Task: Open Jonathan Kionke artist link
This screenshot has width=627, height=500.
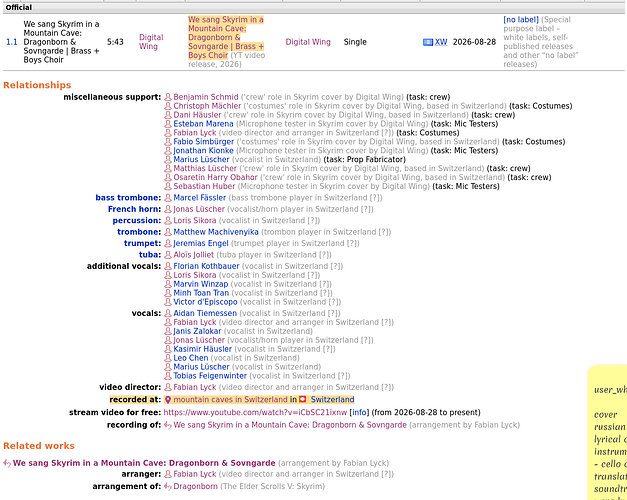Action: pos(203,150)
